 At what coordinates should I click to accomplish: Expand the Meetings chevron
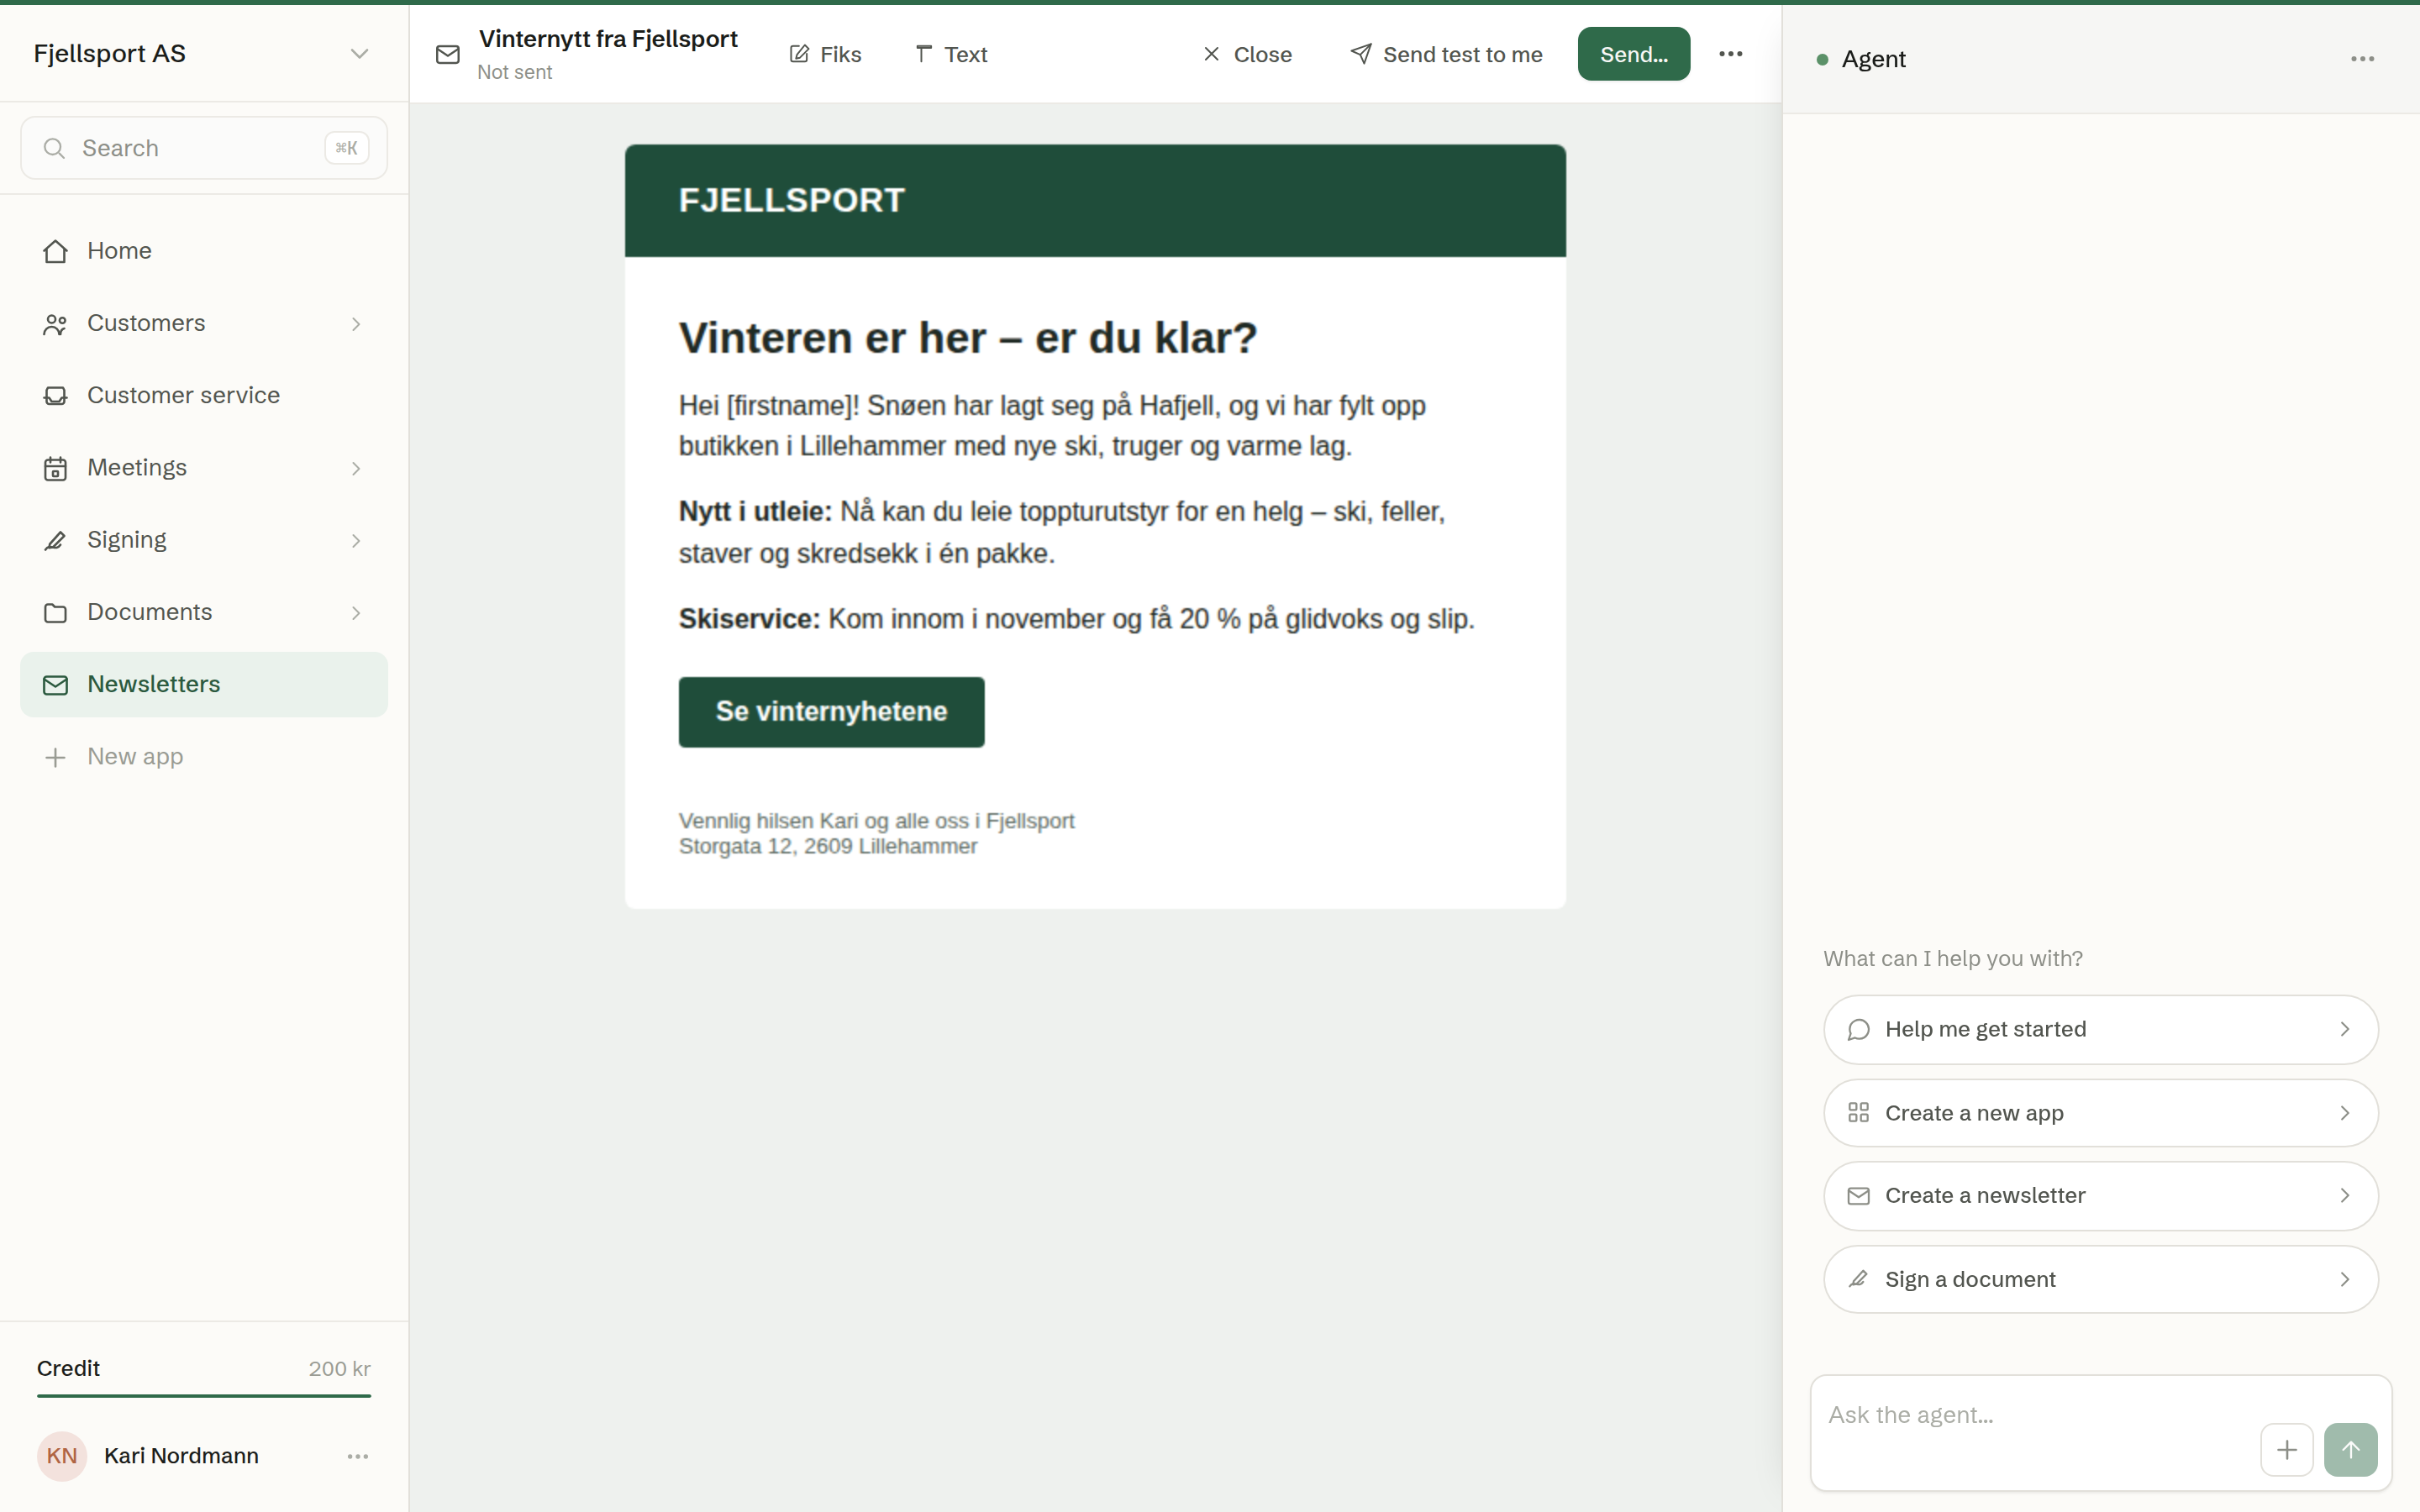356,468
